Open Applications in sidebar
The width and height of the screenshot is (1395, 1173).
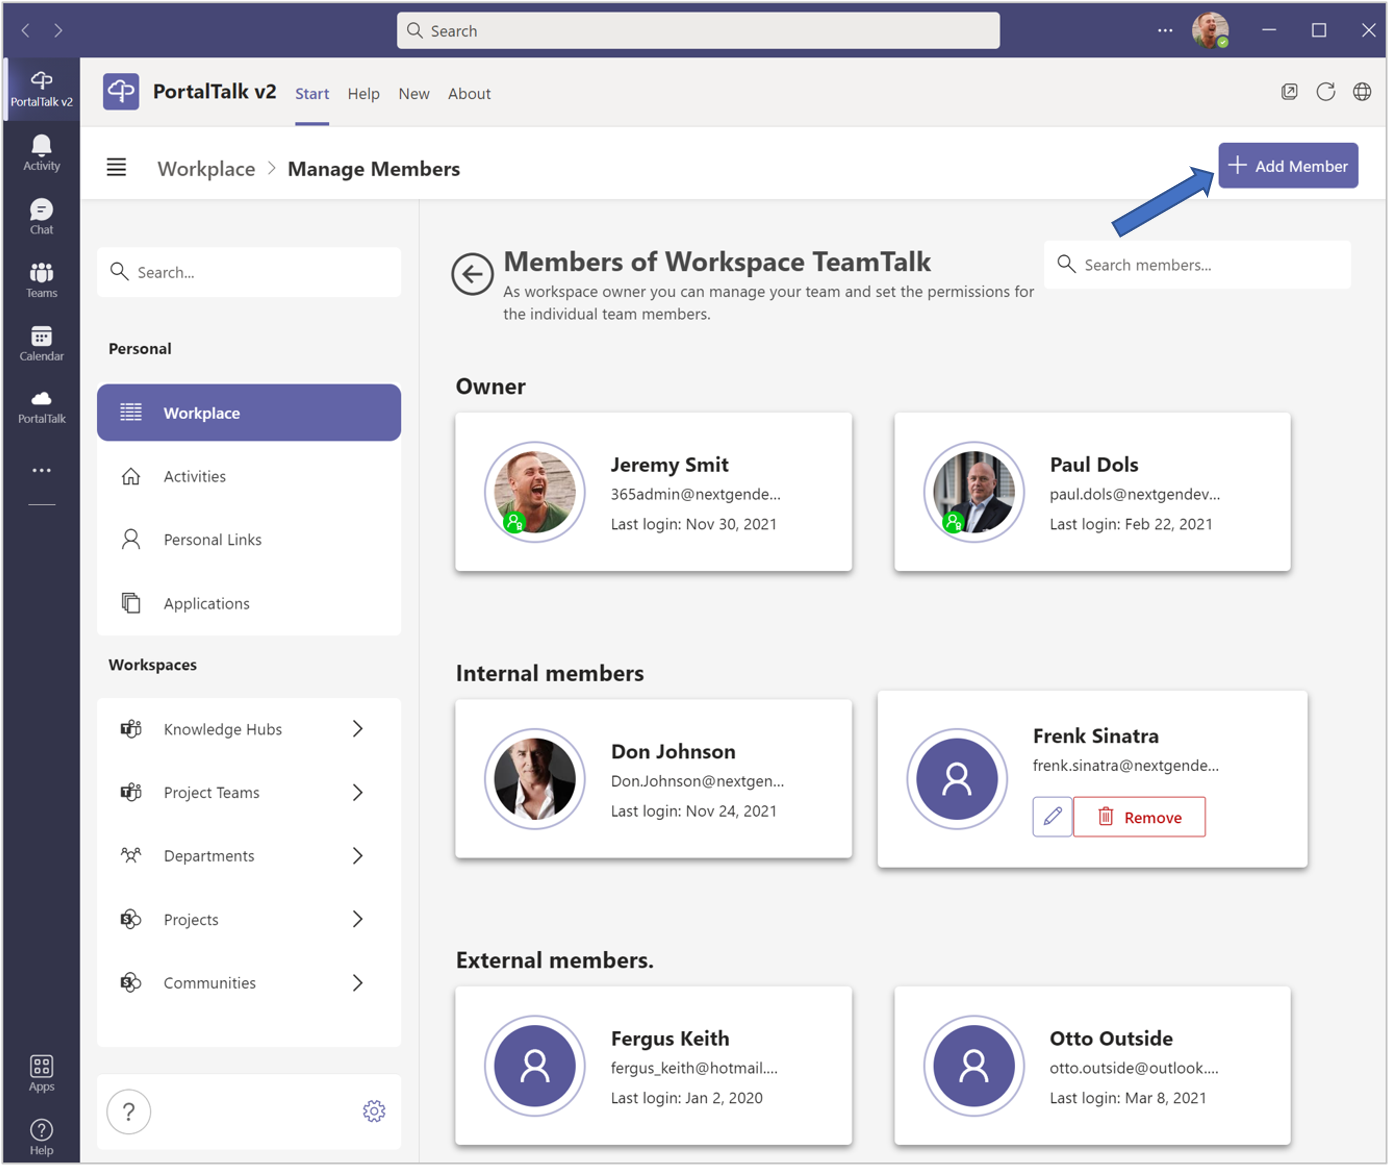(x=249, y=604)
